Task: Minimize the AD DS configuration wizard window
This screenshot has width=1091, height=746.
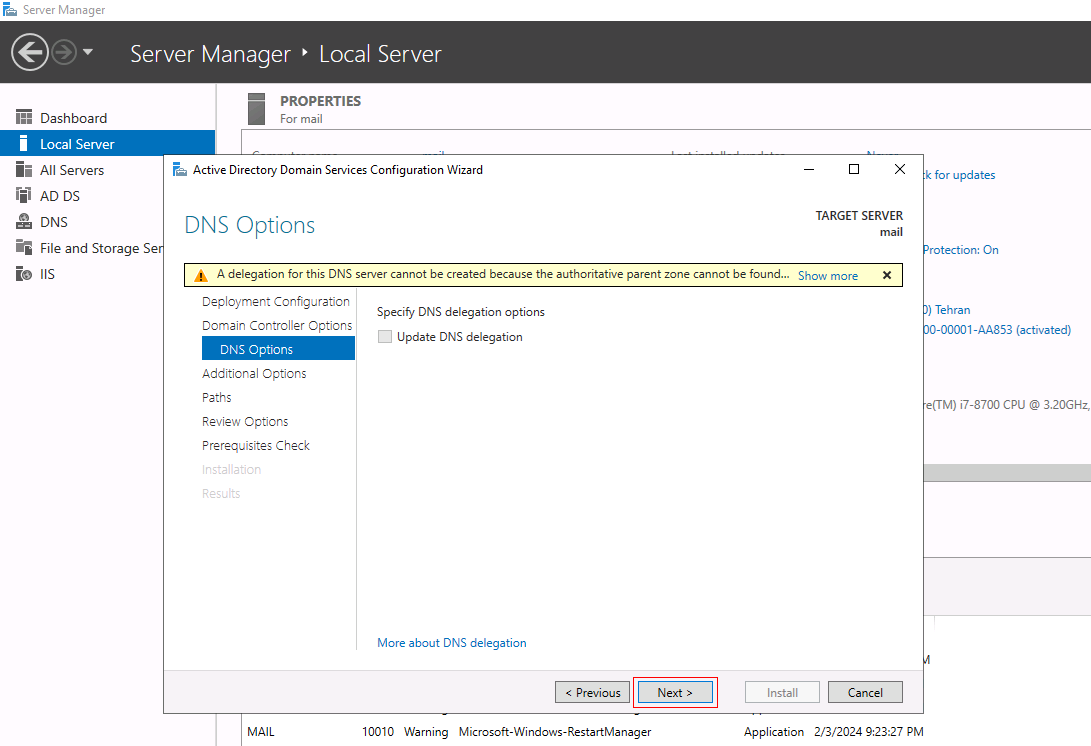Action: pos(809,169)
